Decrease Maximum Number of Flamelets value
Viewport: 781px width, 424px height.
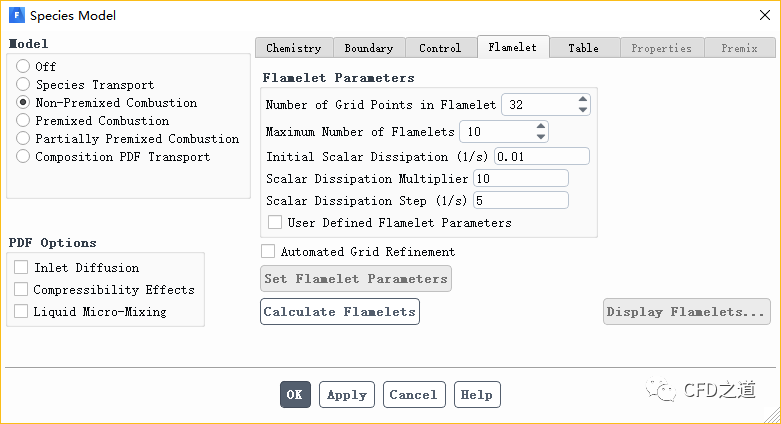pyautogui.click(x=541, y=137)
